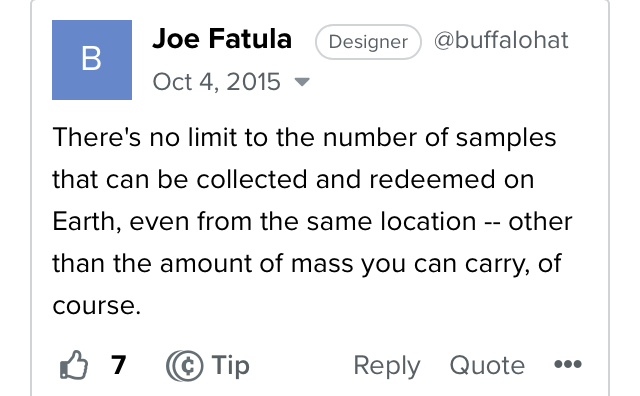View the likes count of 7
Viewport: 640px width, 396px height.
[118, 365]
